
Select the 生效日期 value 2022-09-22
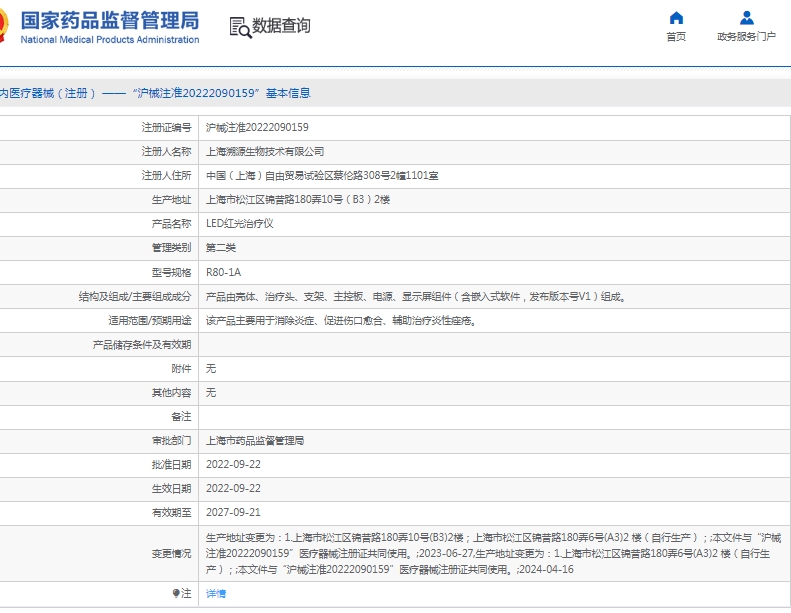[x=233, y=488]
